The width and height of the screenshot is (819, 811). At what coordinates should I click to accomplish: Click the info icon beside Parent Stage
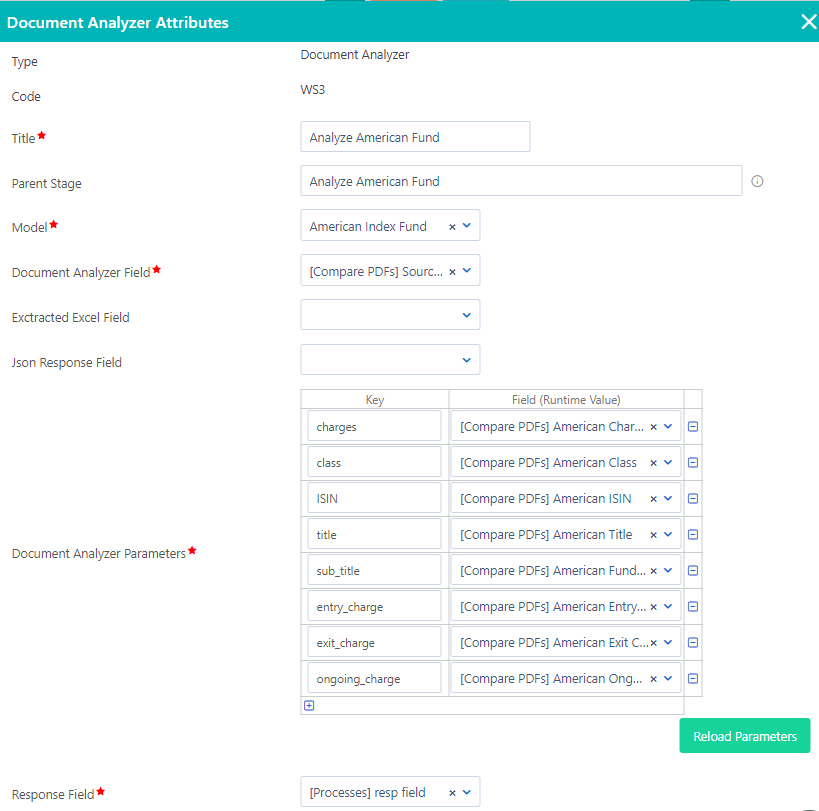(x=757, y=181)
